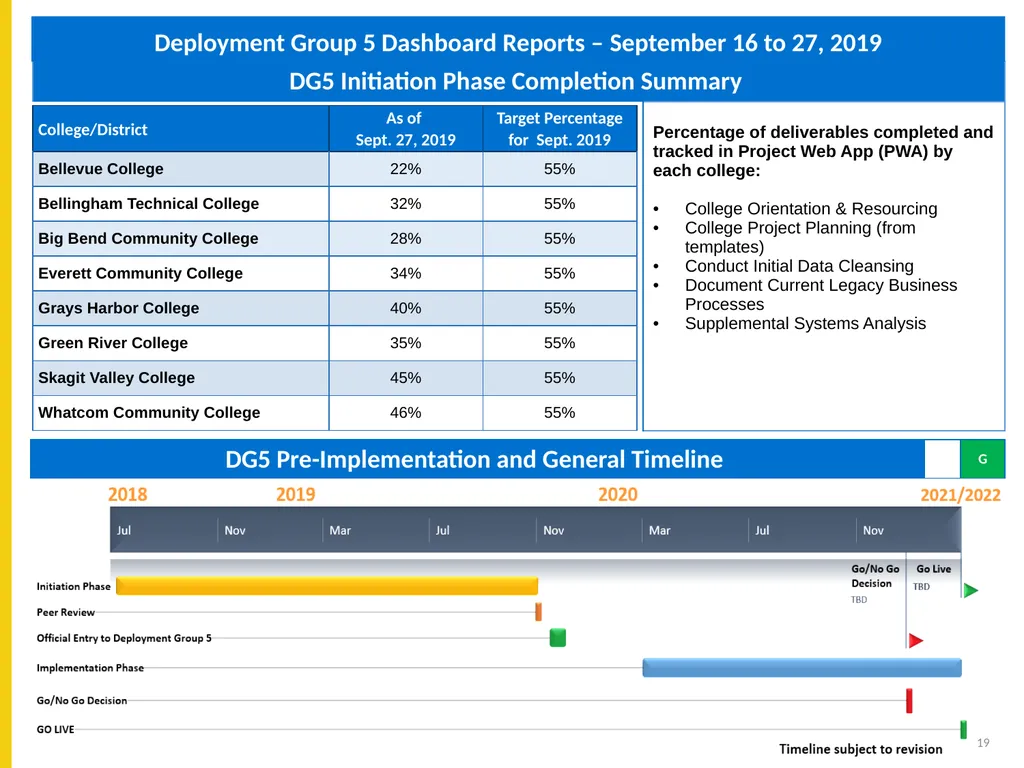
Task: Click the 28% value for Big Bend
Action: click(406, 238)
